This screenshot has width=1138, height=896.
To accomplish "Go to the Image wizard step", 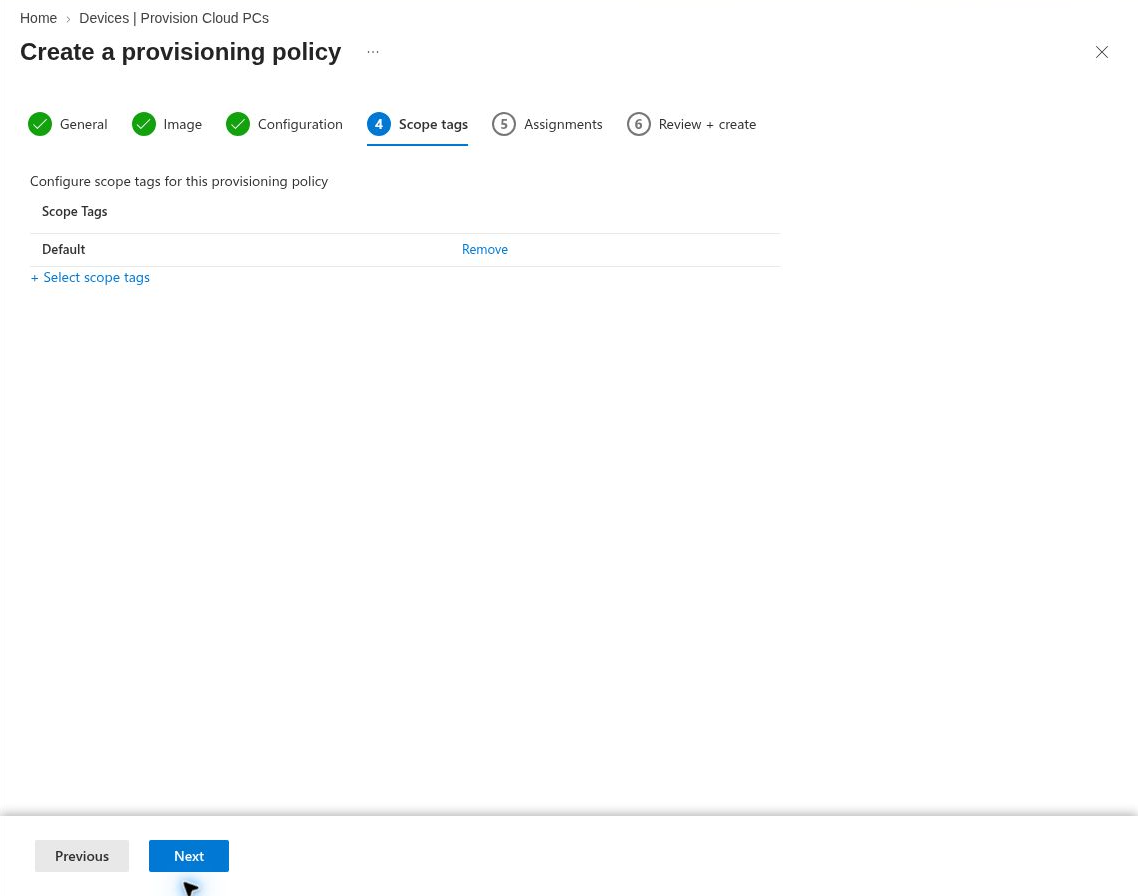I will [x=167, y=124].
